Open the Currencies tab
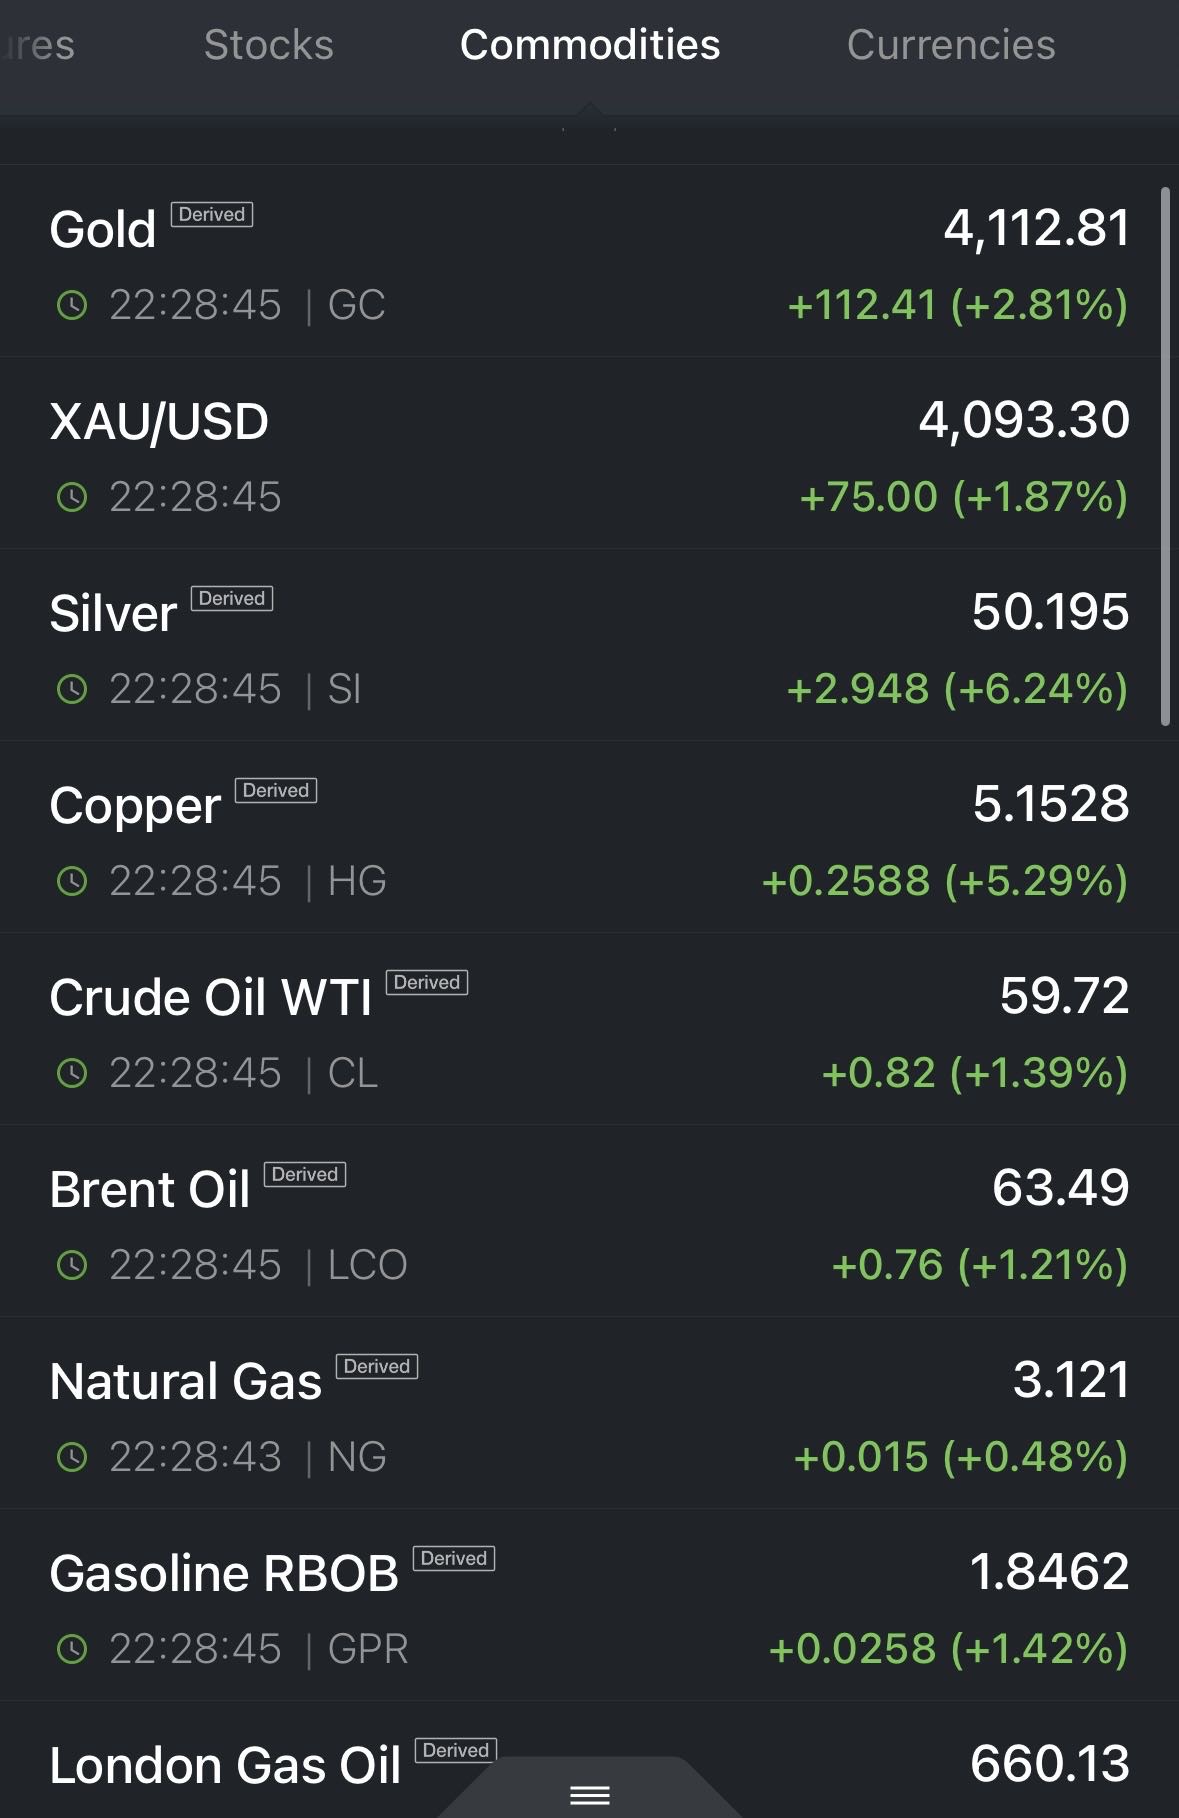The width and height of the screenshot is (1179, 1818). click(x=950, y=45)
